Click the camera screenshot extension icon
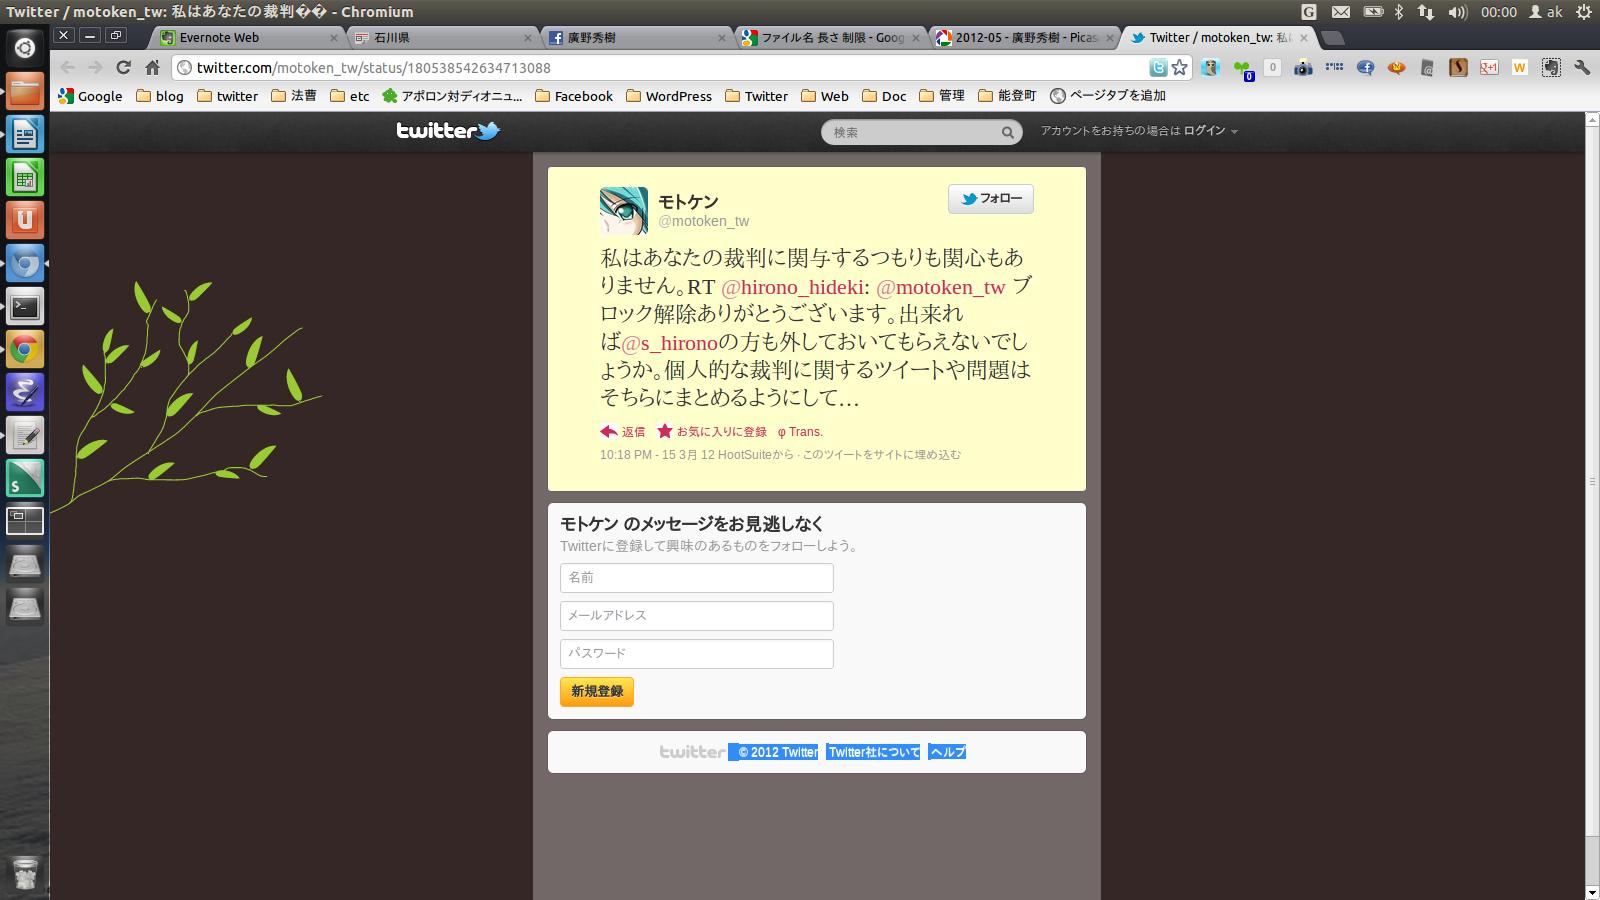 (x=1303, y=67)
